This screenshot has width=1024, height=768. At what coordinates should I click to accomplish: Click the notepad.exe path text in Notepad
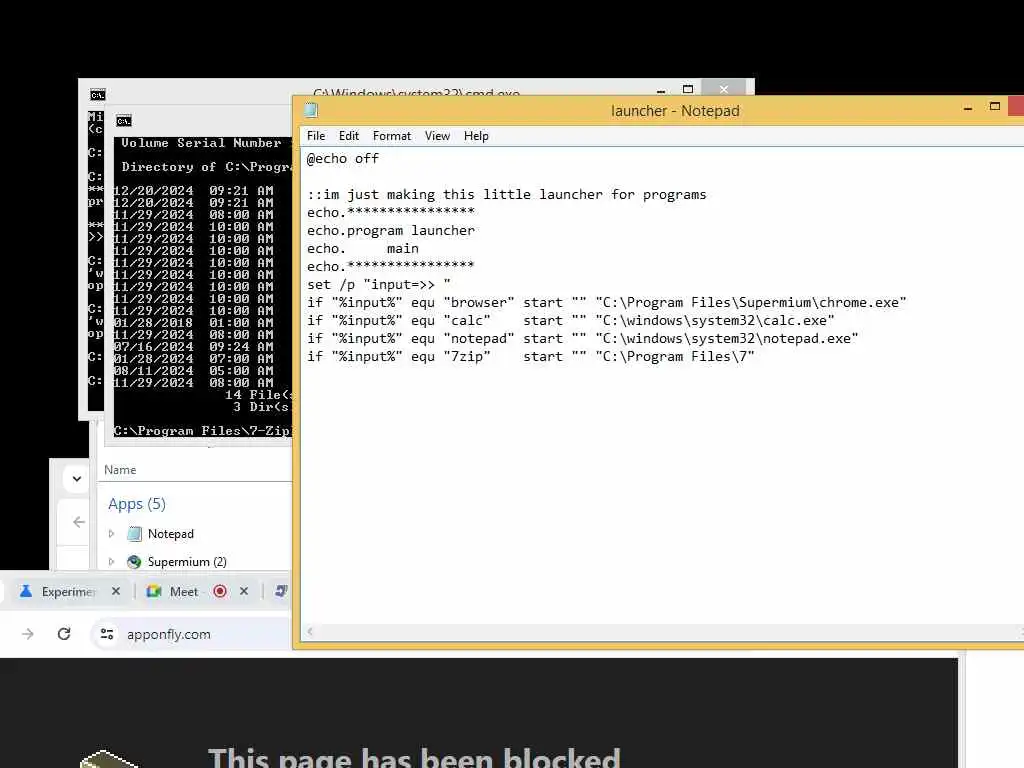pos(727,338)
